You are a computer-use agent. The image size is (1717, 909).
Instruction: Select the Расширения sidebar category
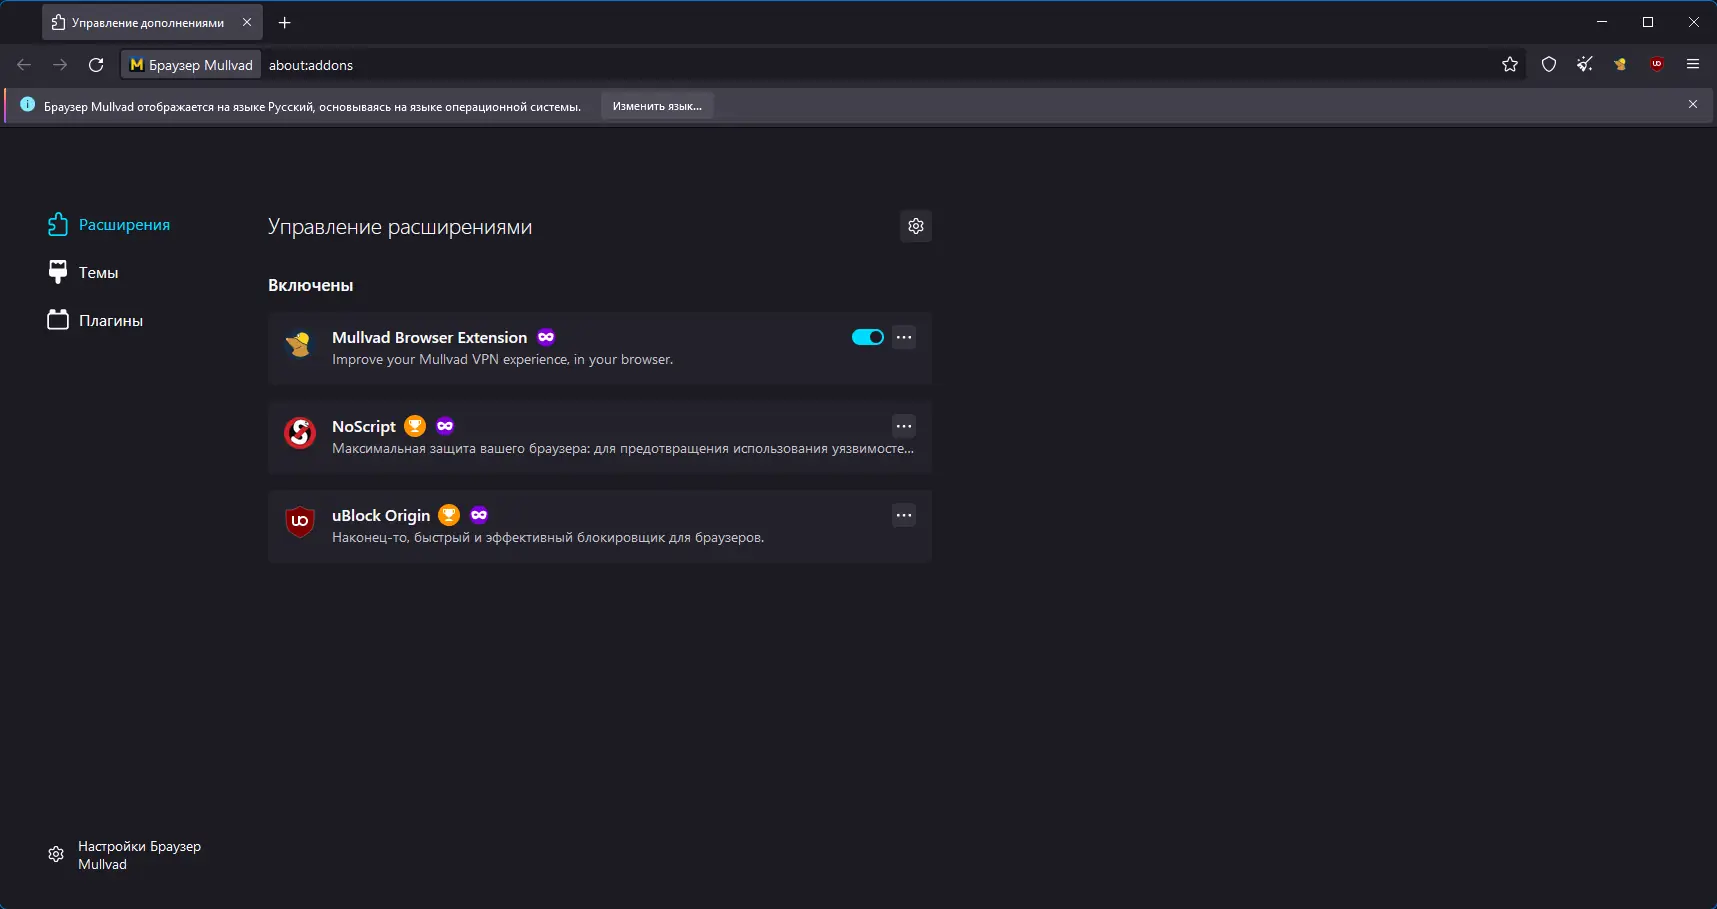[x=109, y=225]
